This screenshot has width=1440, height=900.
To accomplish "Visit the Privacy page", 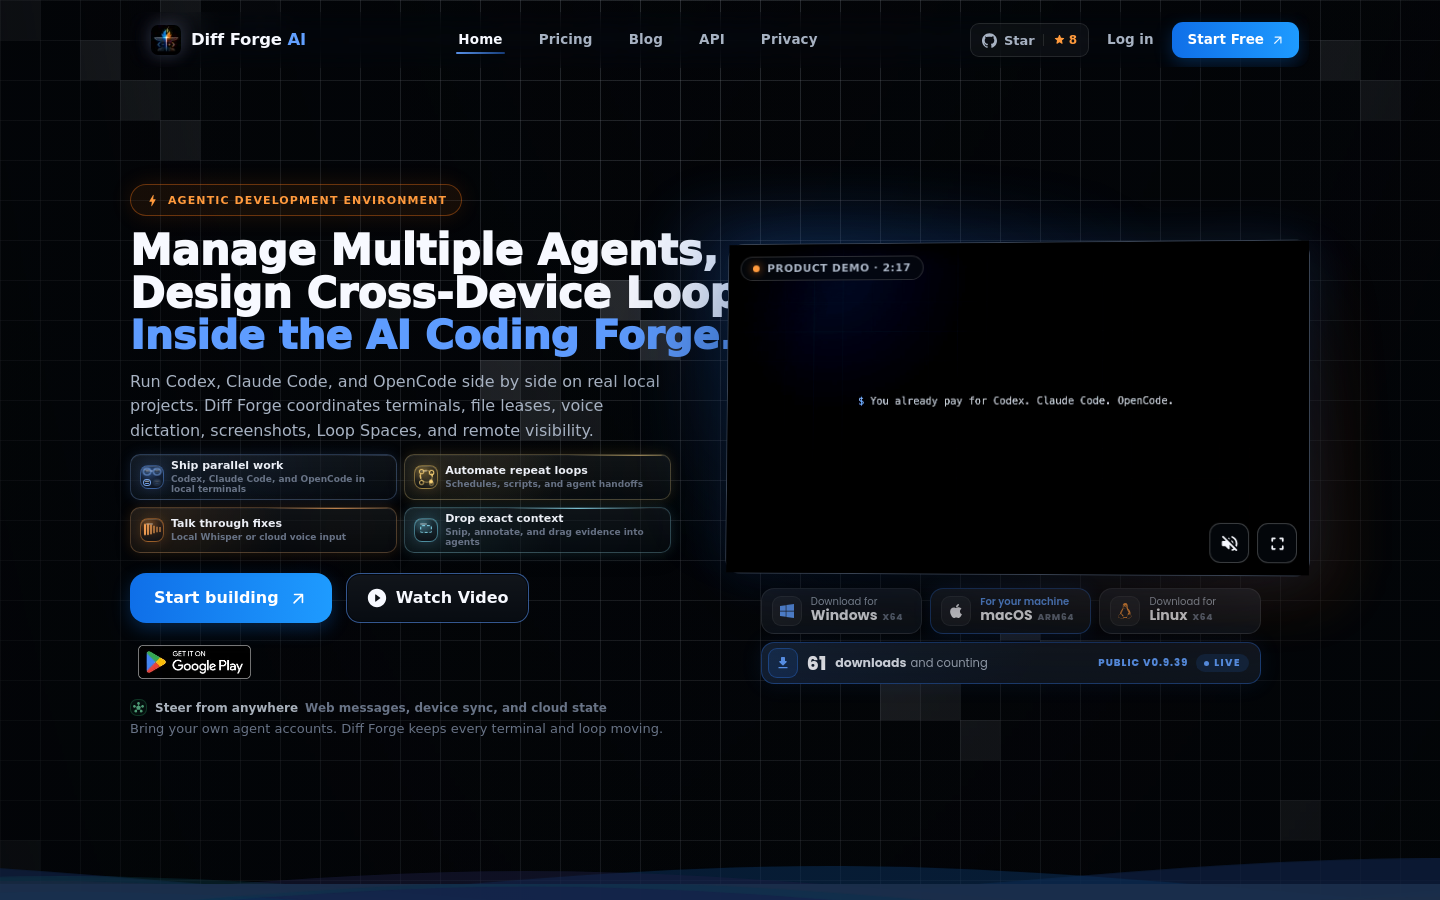I will coord(789,39).
